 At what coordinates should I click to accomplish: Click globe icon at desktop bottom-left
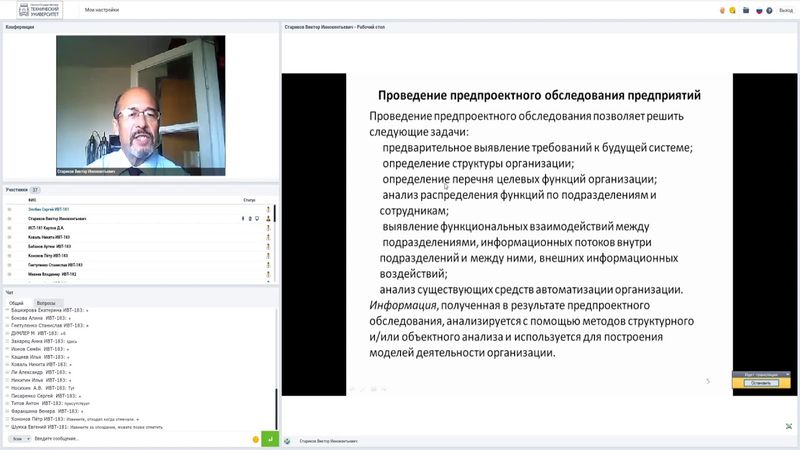coord(287,441)
